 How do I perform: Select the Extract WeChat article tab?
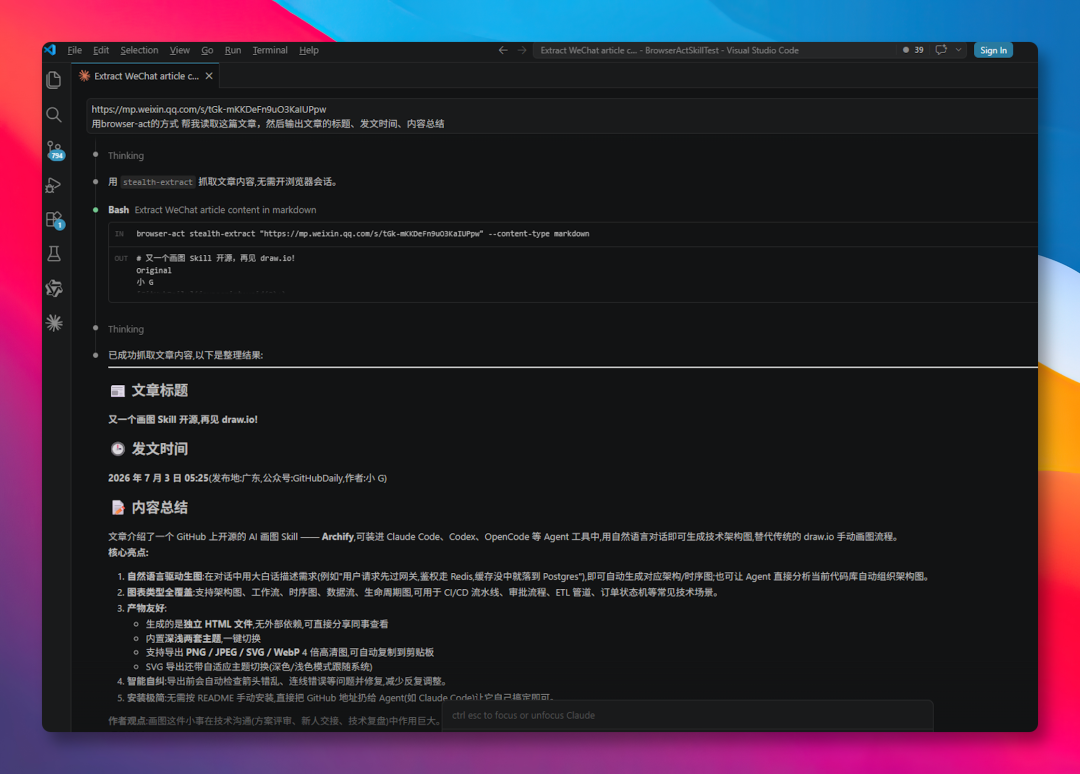pyautogui.click(x=146, y=76)
